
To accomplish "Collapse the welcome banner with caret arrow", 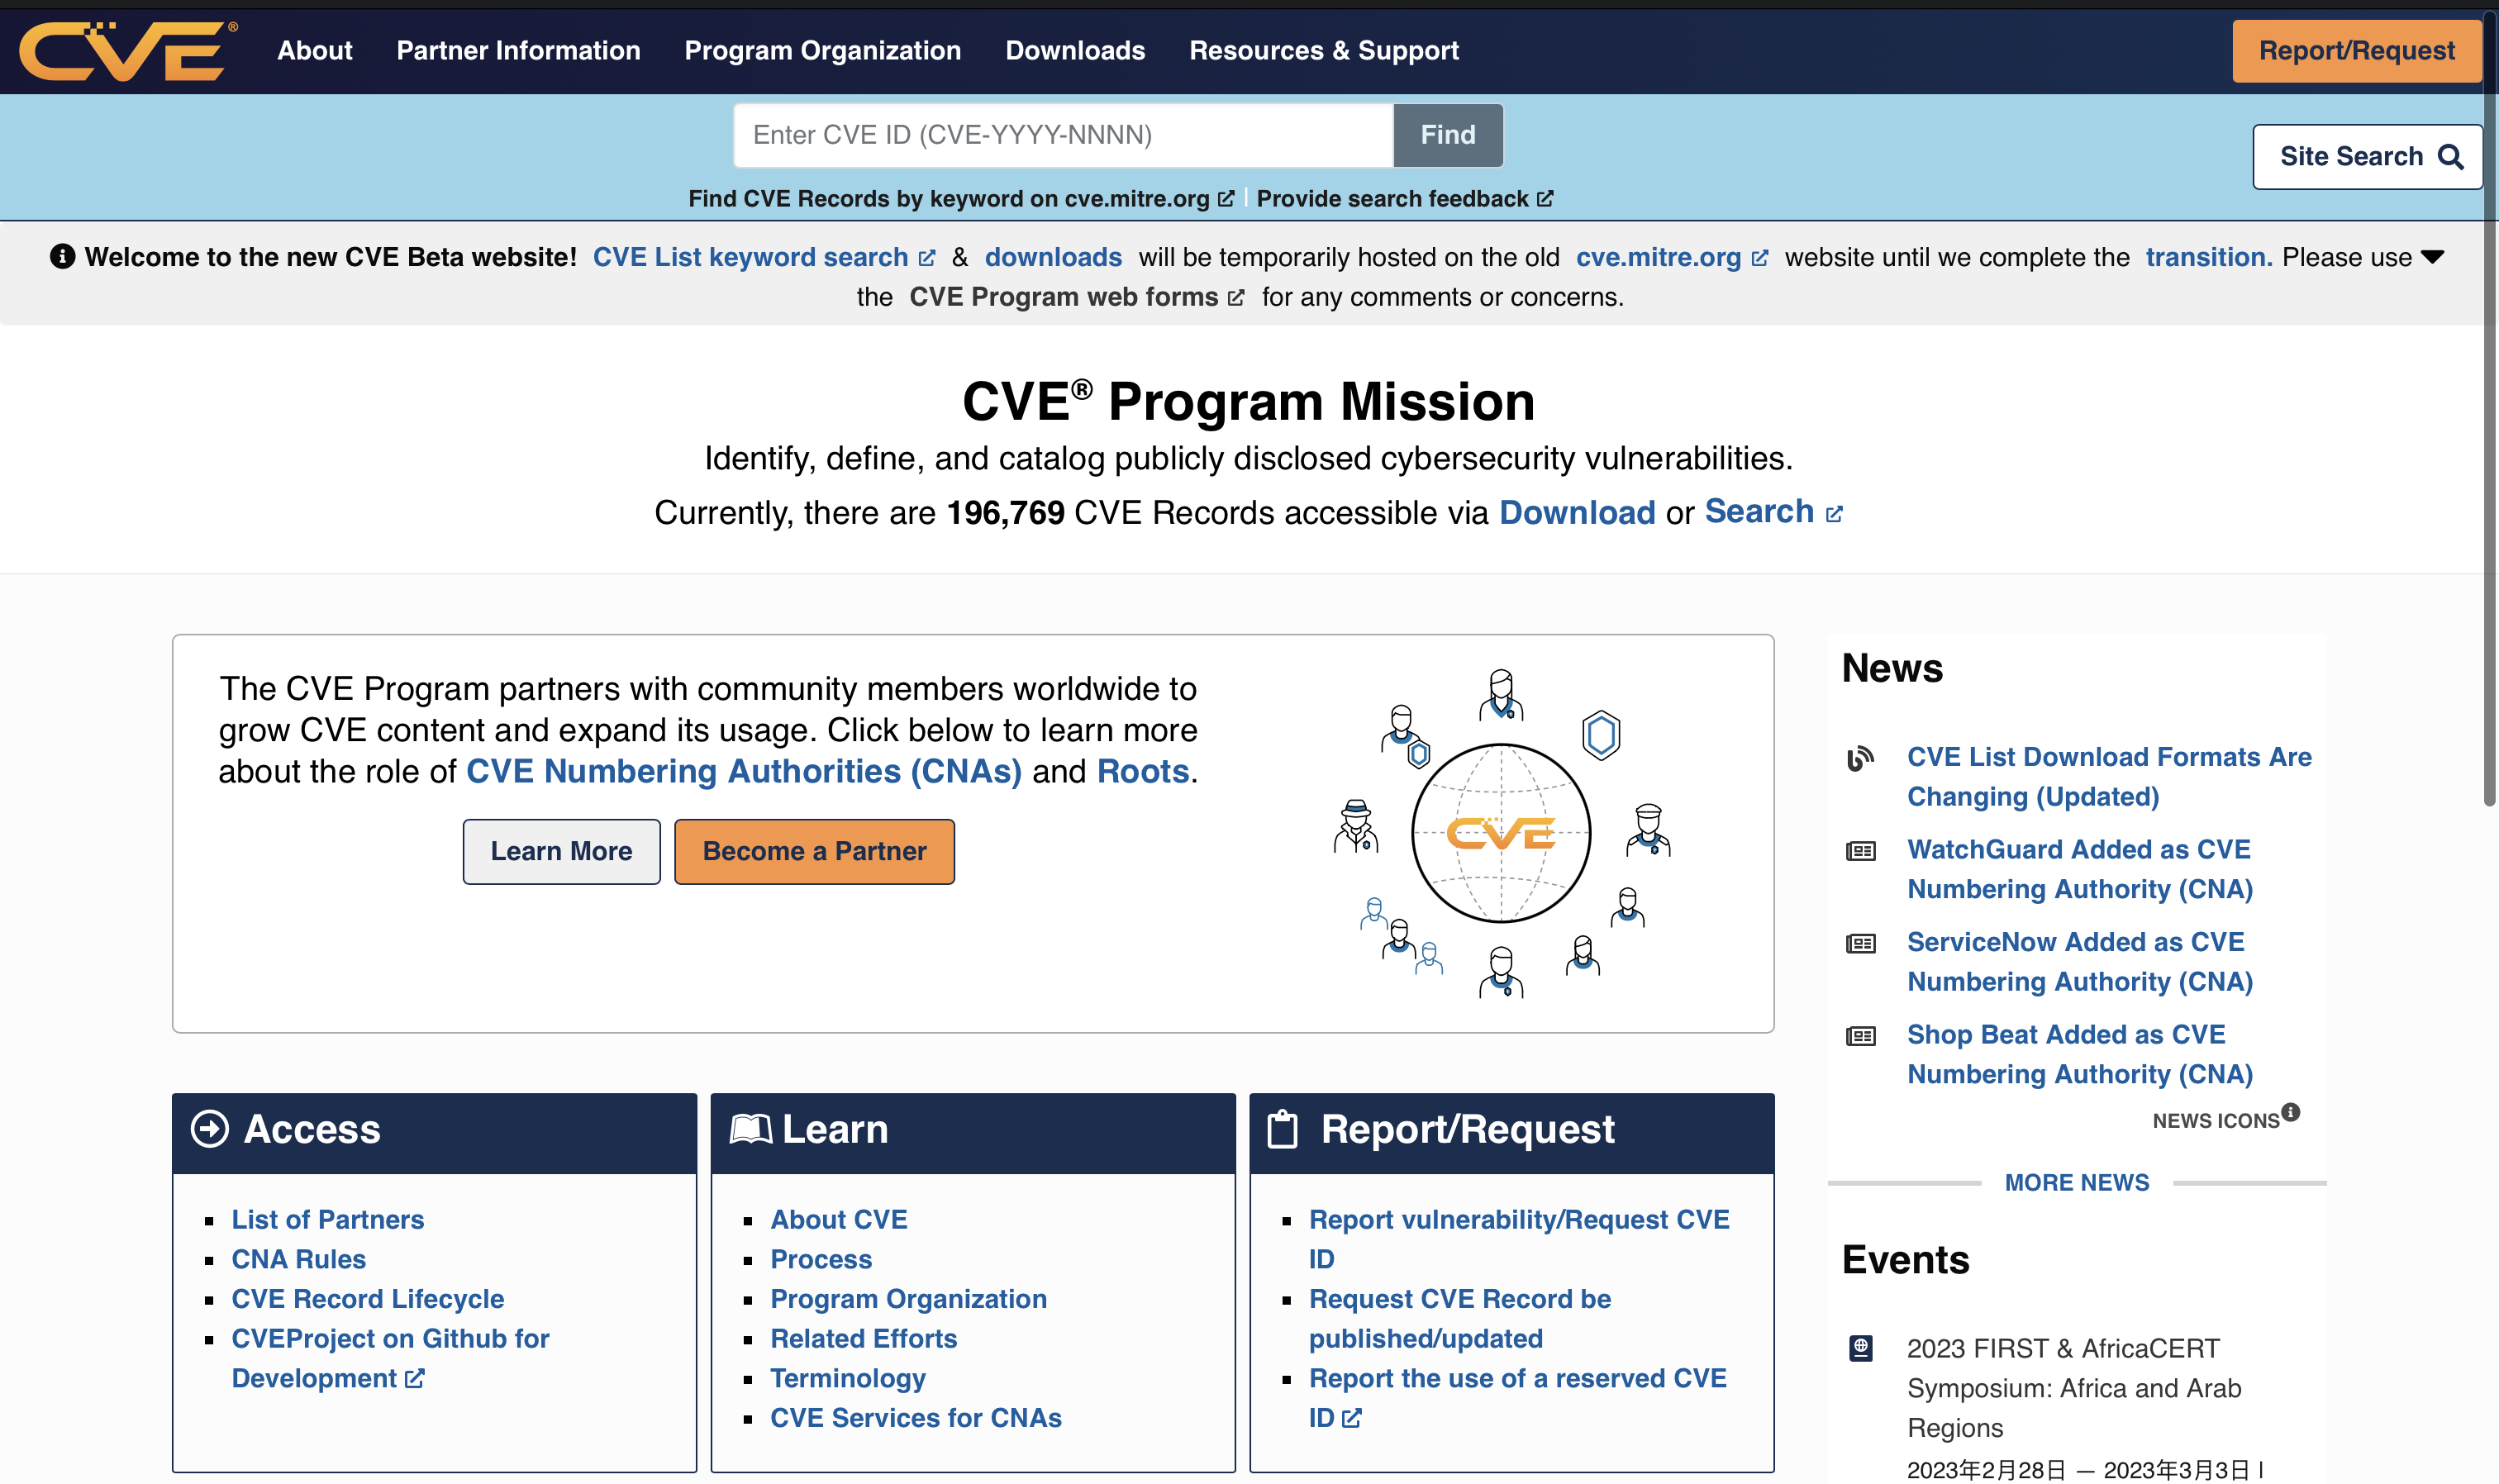I will coord(2433,257).
